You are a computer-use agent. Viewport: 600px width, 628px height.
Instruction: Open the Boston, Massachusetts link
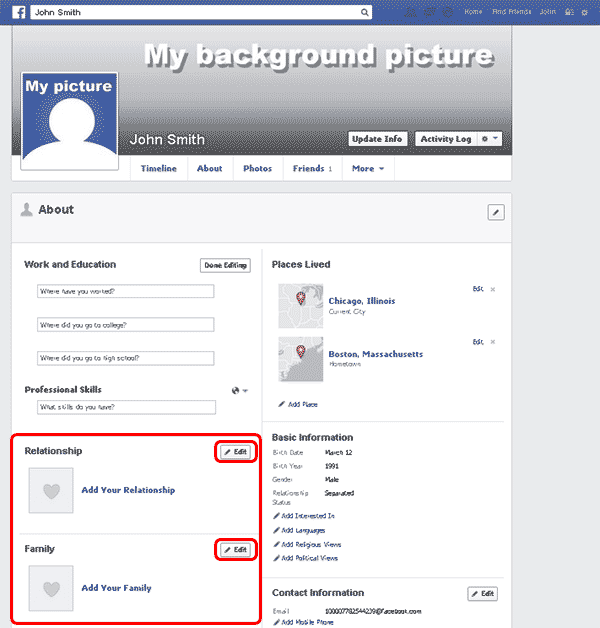pos(376,354)
